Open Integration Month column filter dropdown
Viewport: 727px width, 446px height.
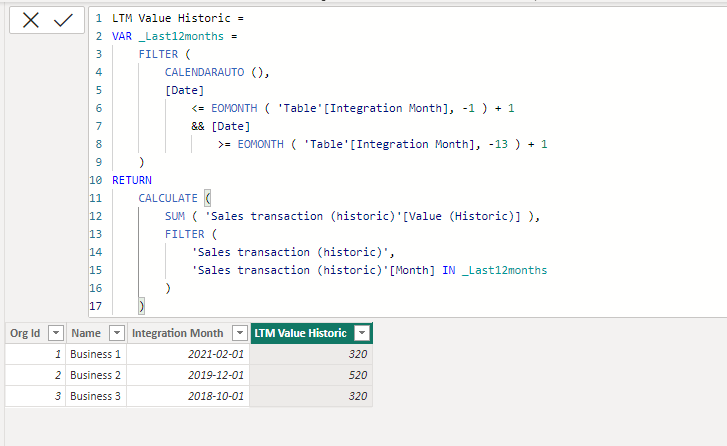pos(240,333)
